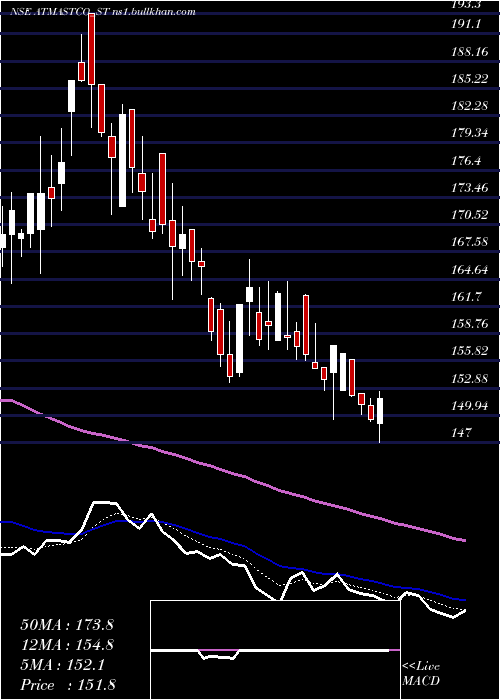Click the 12MA : 154.8 readout
The width and height of the screenshot is (500, 700).
tap(67, 645)
